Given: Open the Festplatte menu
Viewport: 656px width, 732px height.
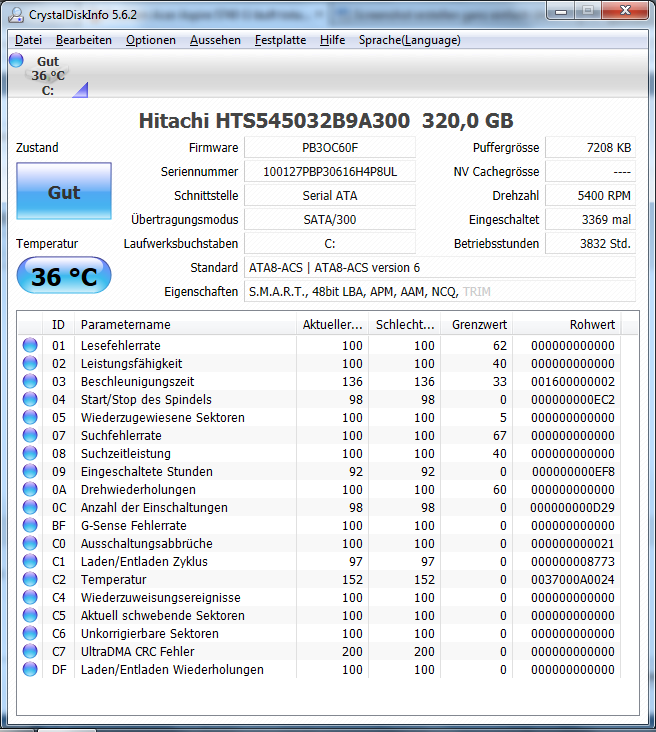Looking at the screenshot, I should coord(280,40).
